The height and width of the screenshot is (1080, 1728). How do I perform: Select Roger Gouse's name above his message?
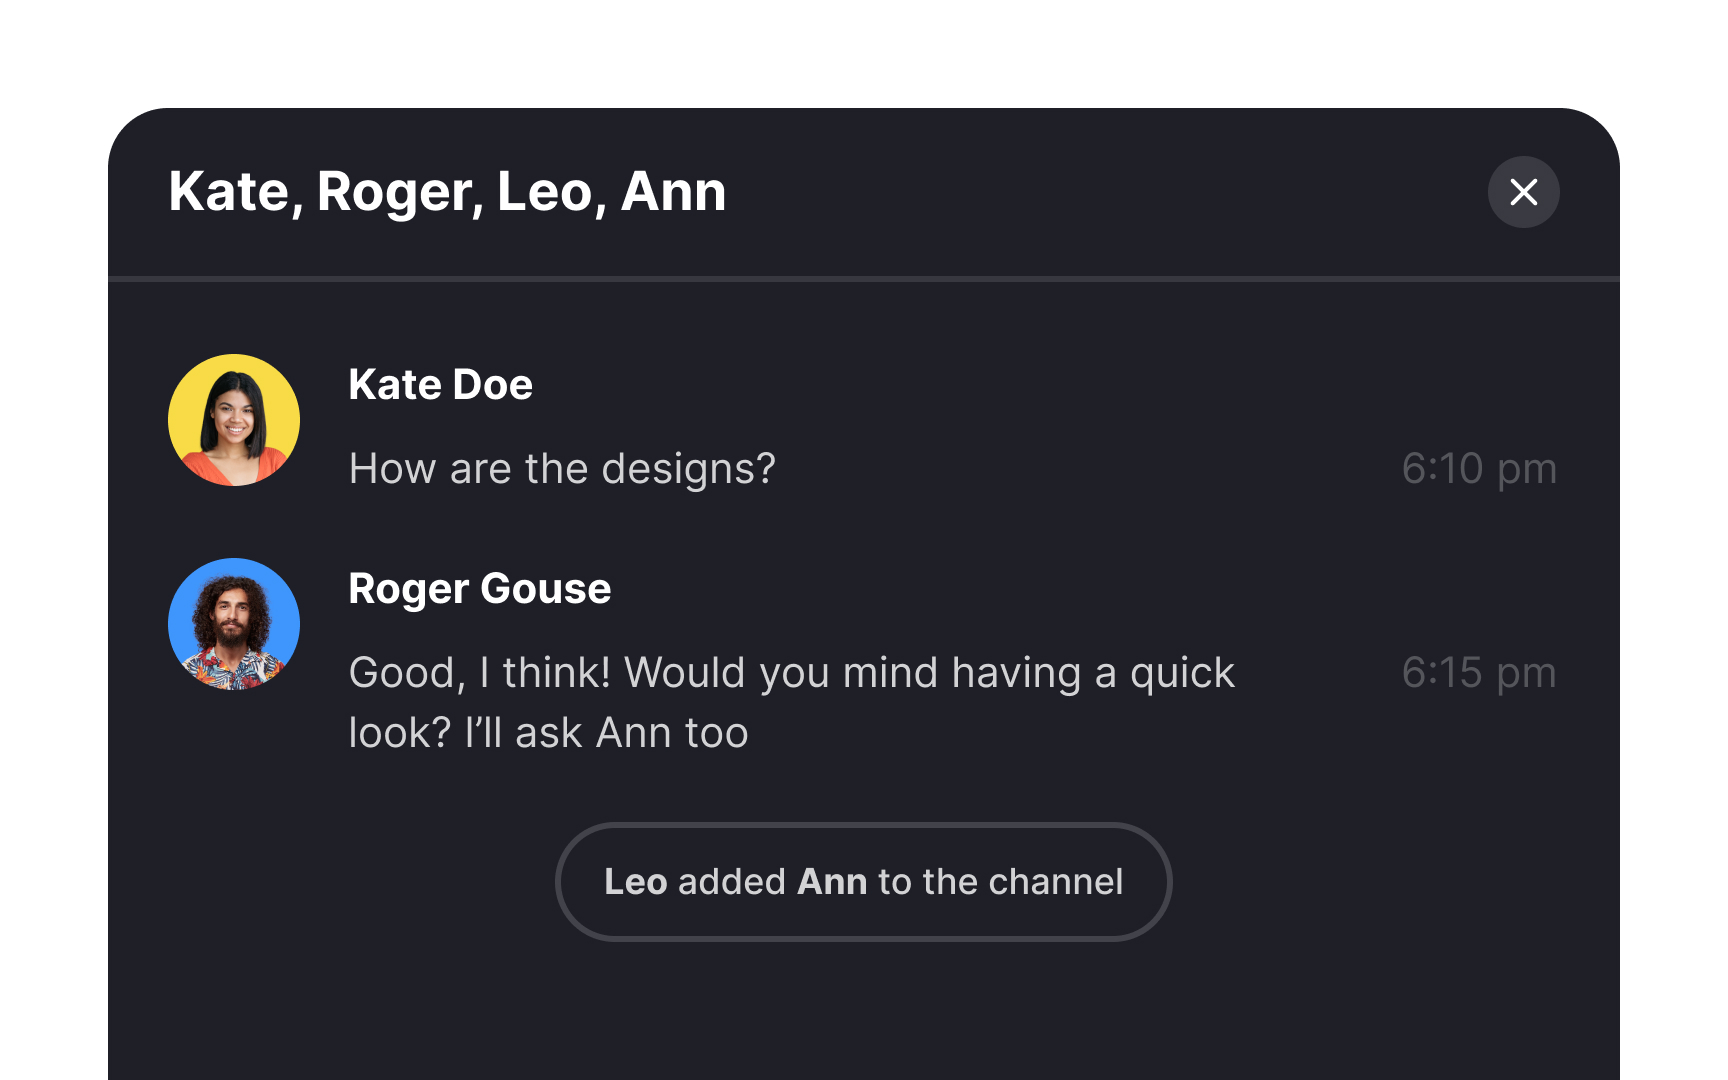tap(480, 588)
